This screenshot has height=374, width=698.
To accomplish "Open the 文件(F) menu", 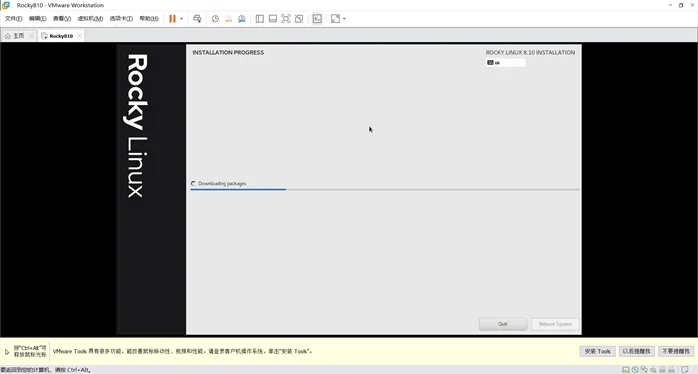I will click(13, 19).
